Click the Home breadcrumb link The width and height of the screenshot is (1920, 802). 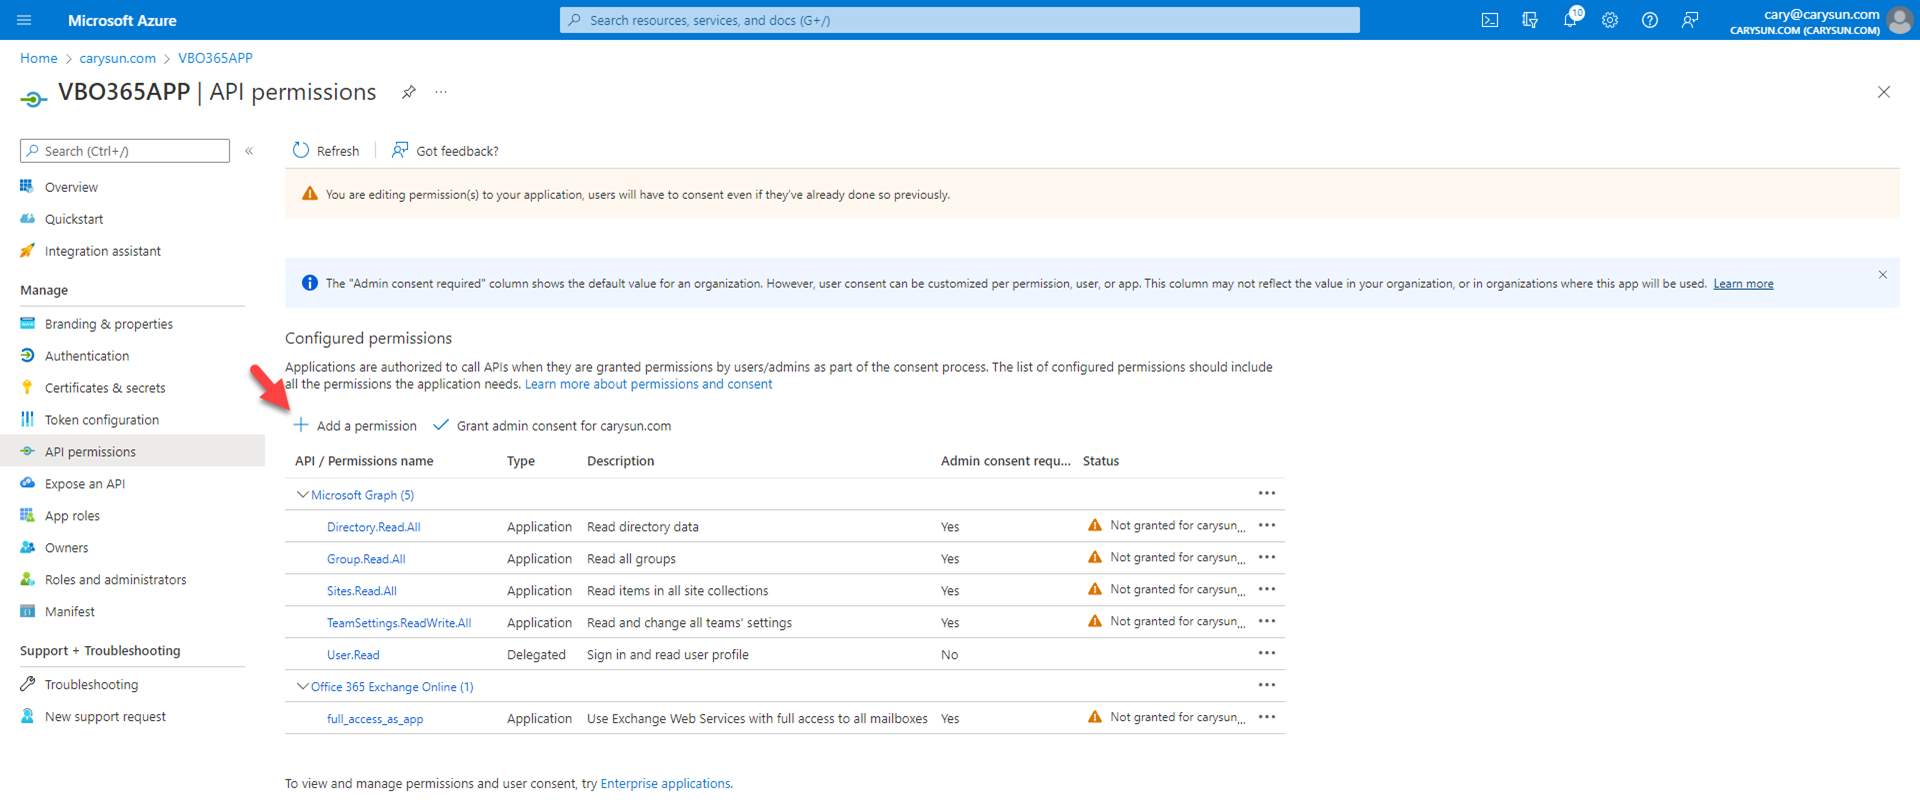coord(39,58)
